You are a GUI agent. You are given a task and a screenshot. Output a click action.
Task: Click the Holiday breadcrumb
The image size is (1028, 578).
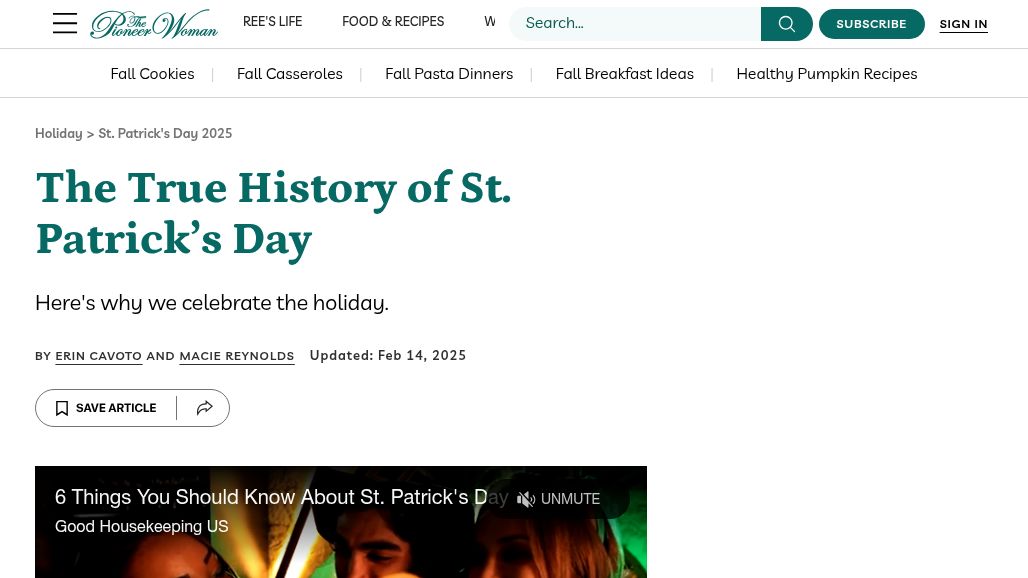[x=59, y=134]
